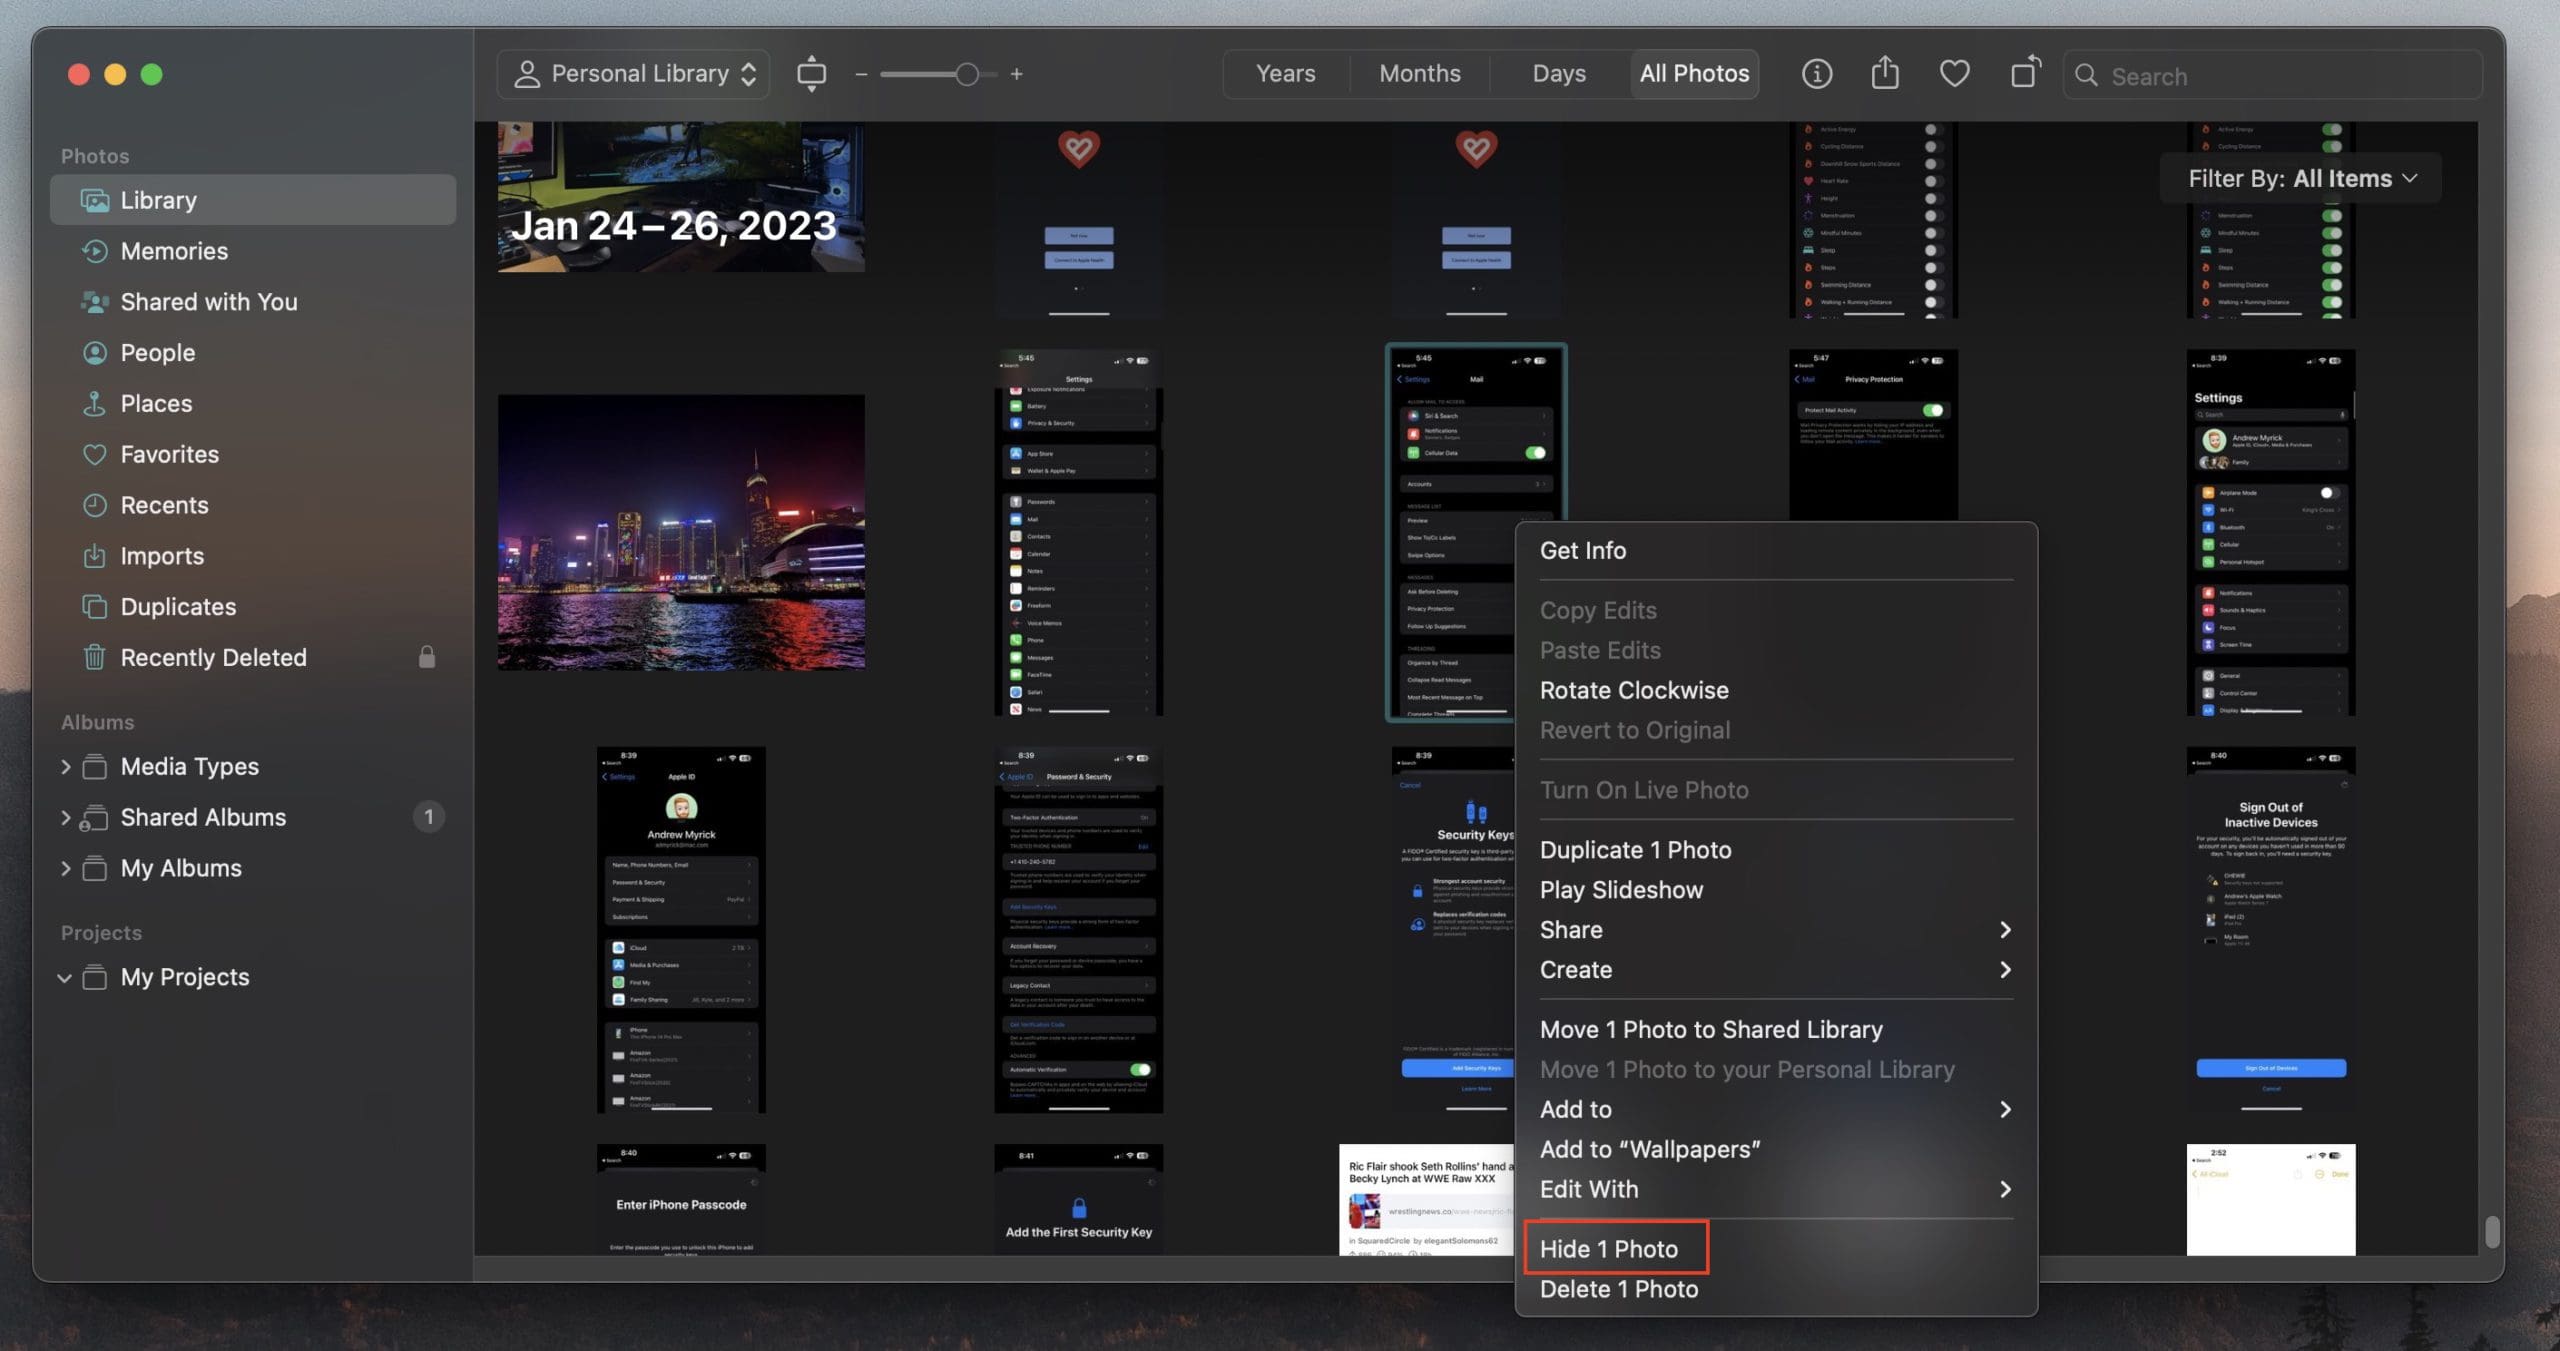Screen dimensions: 2560x1351
Task: Expand the Media Types album group
Action: (65, 767)
